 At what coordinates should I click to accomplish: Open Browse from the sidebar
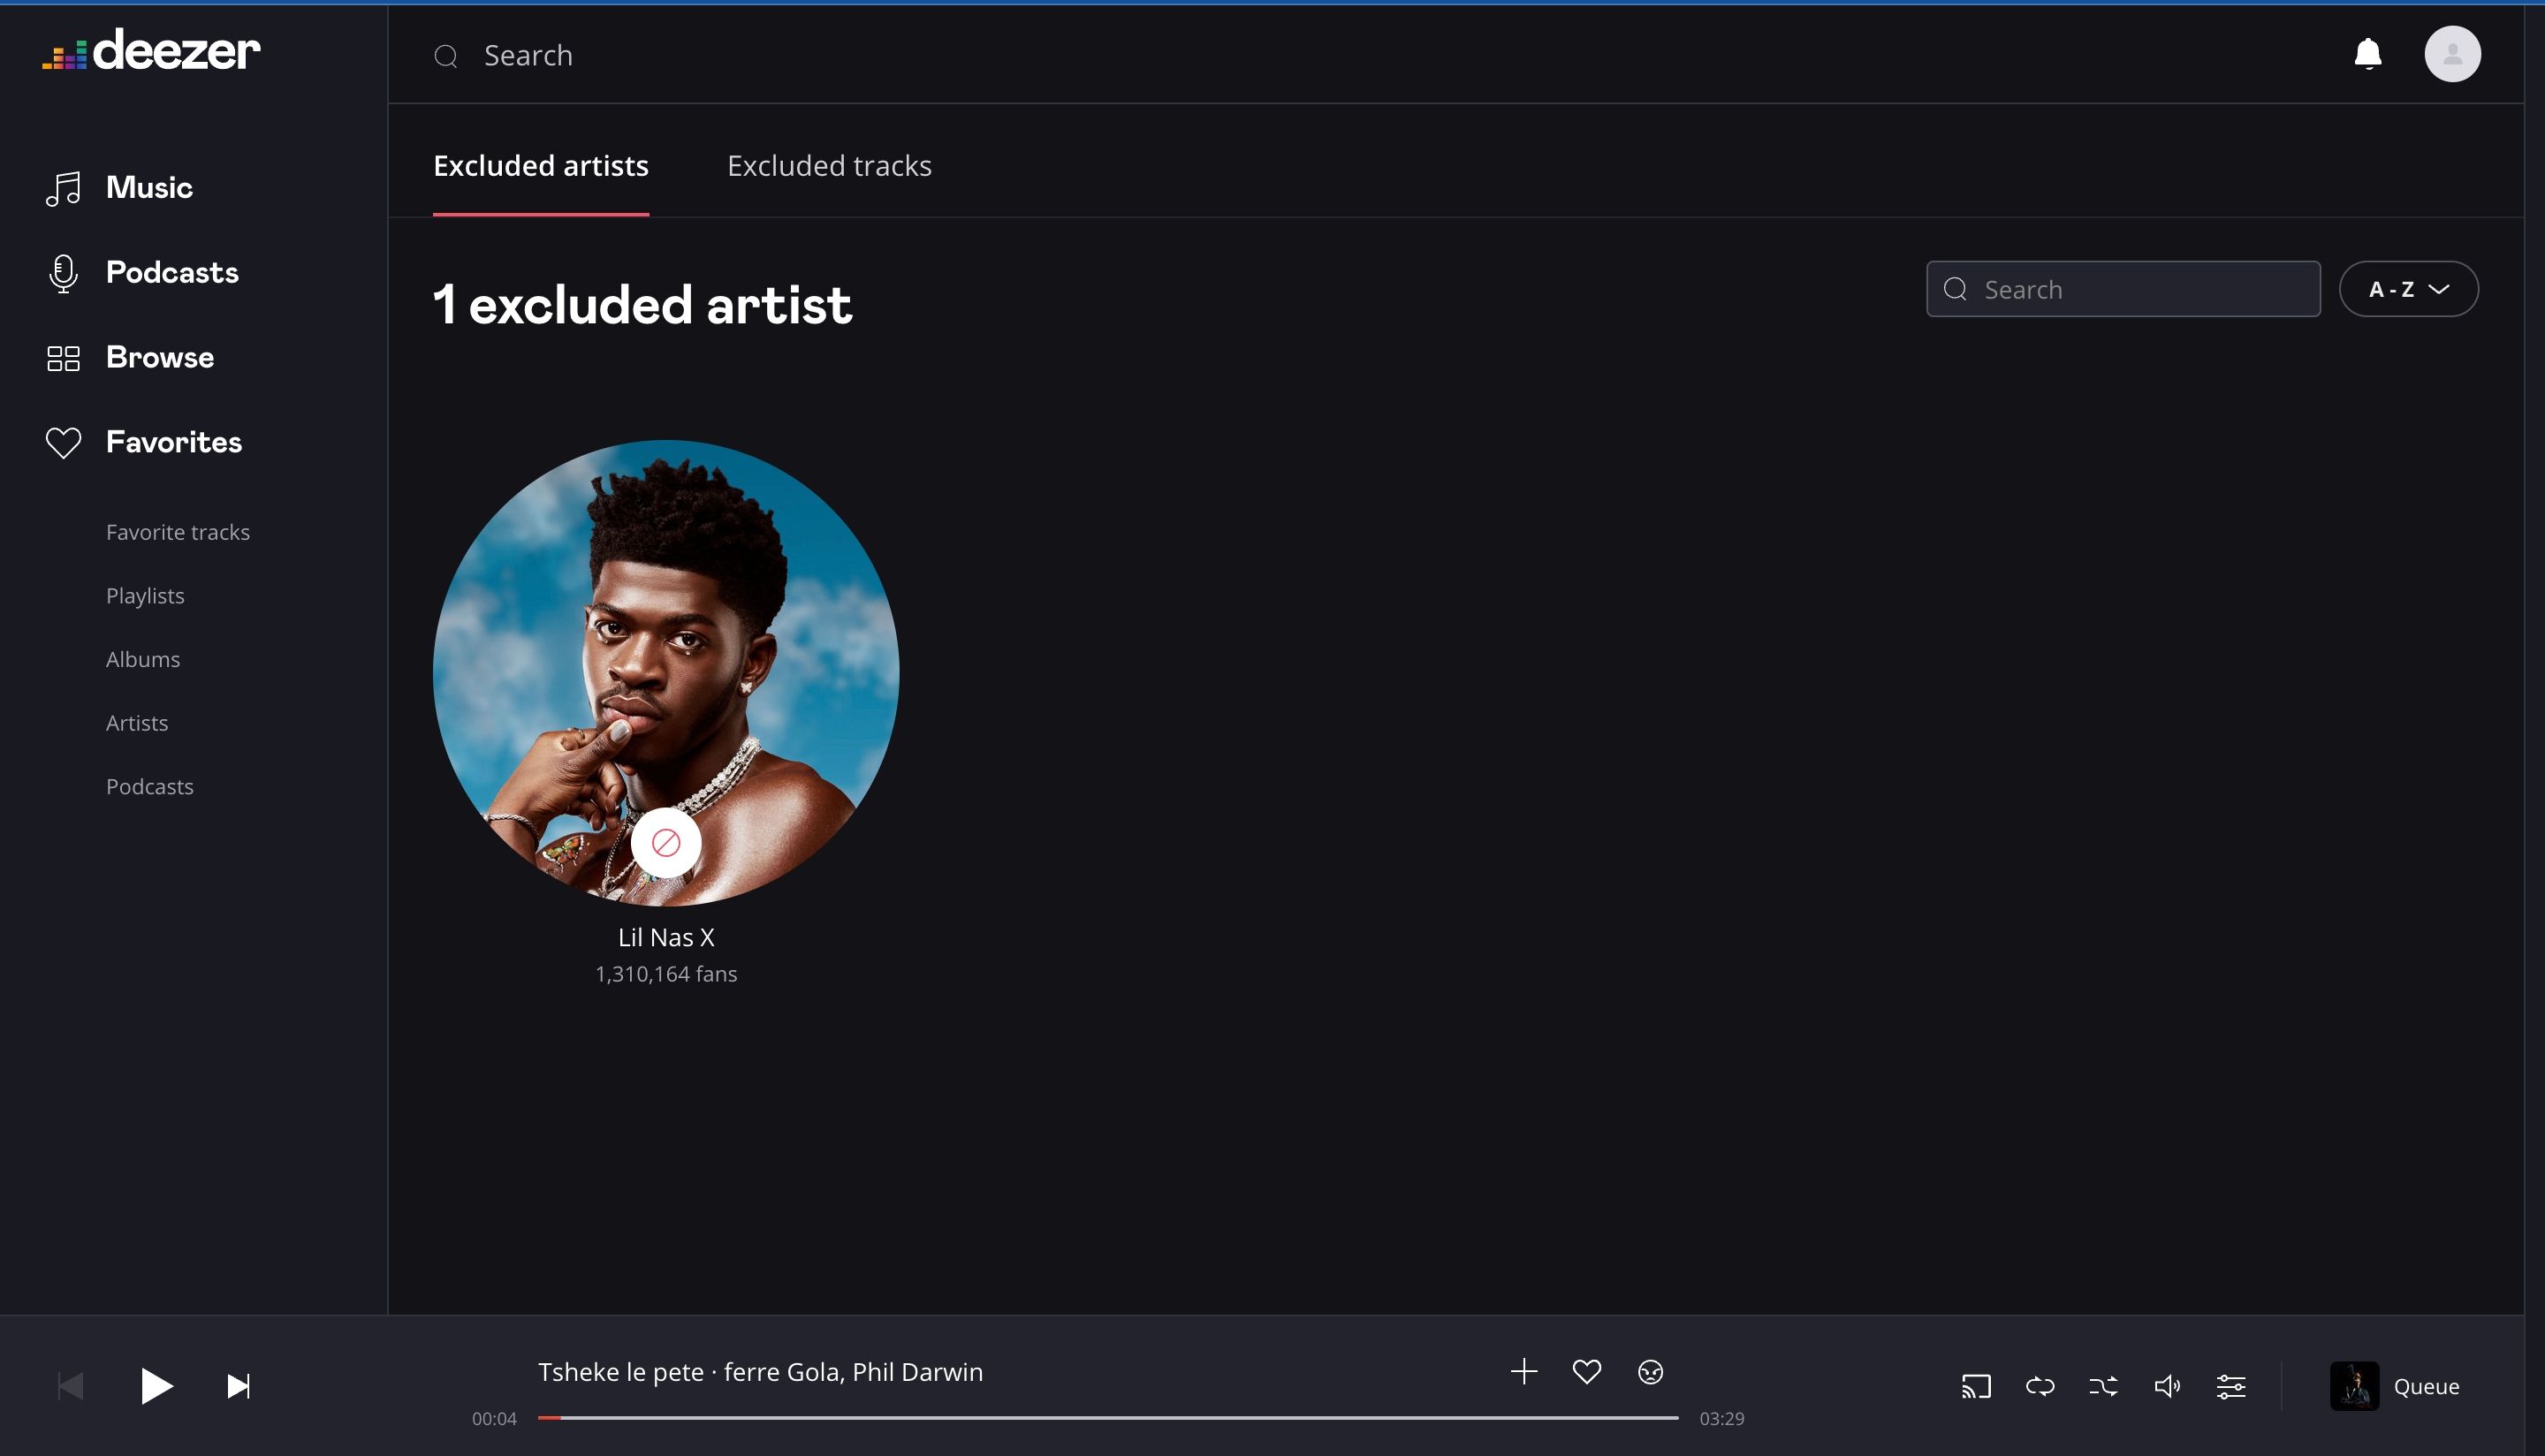(159, 357)
